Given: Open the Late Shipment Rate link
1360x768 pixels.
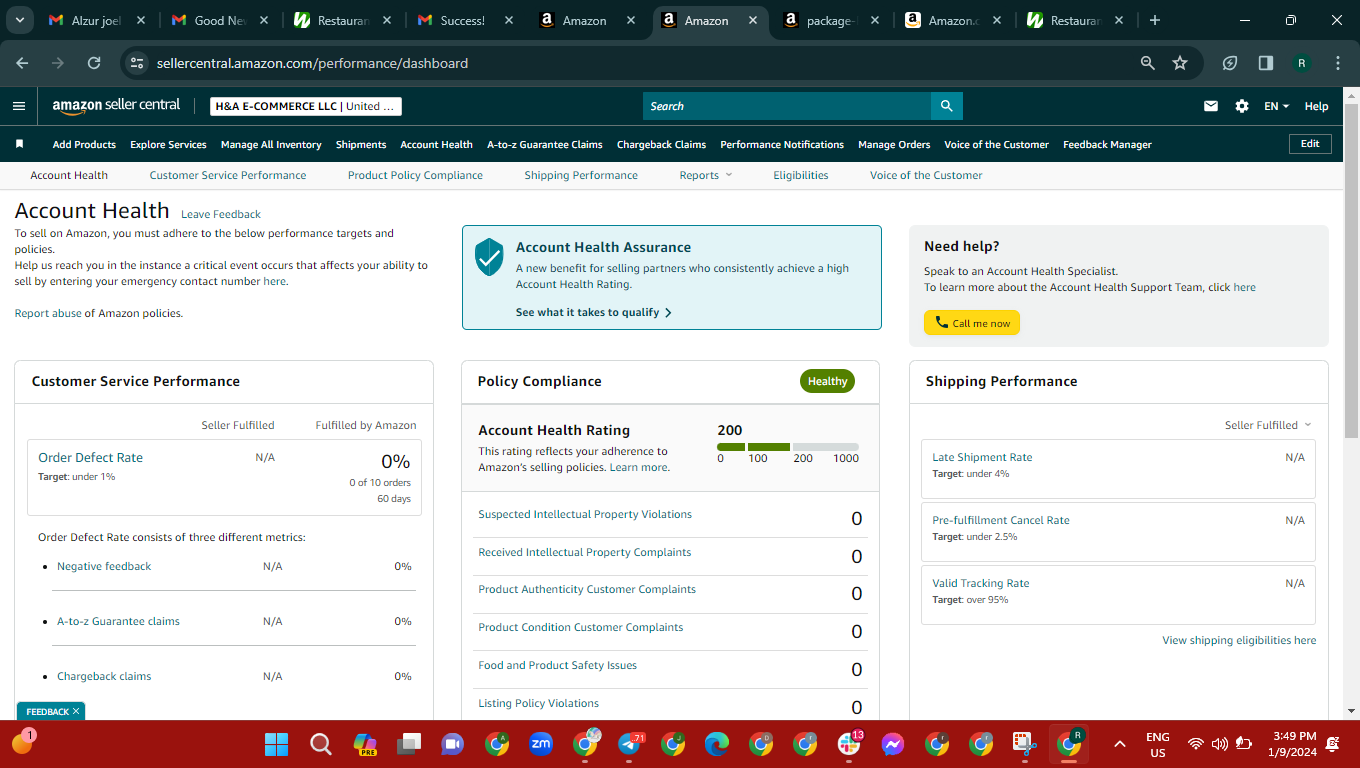Looking at the screenshot, I should [982, 457].
